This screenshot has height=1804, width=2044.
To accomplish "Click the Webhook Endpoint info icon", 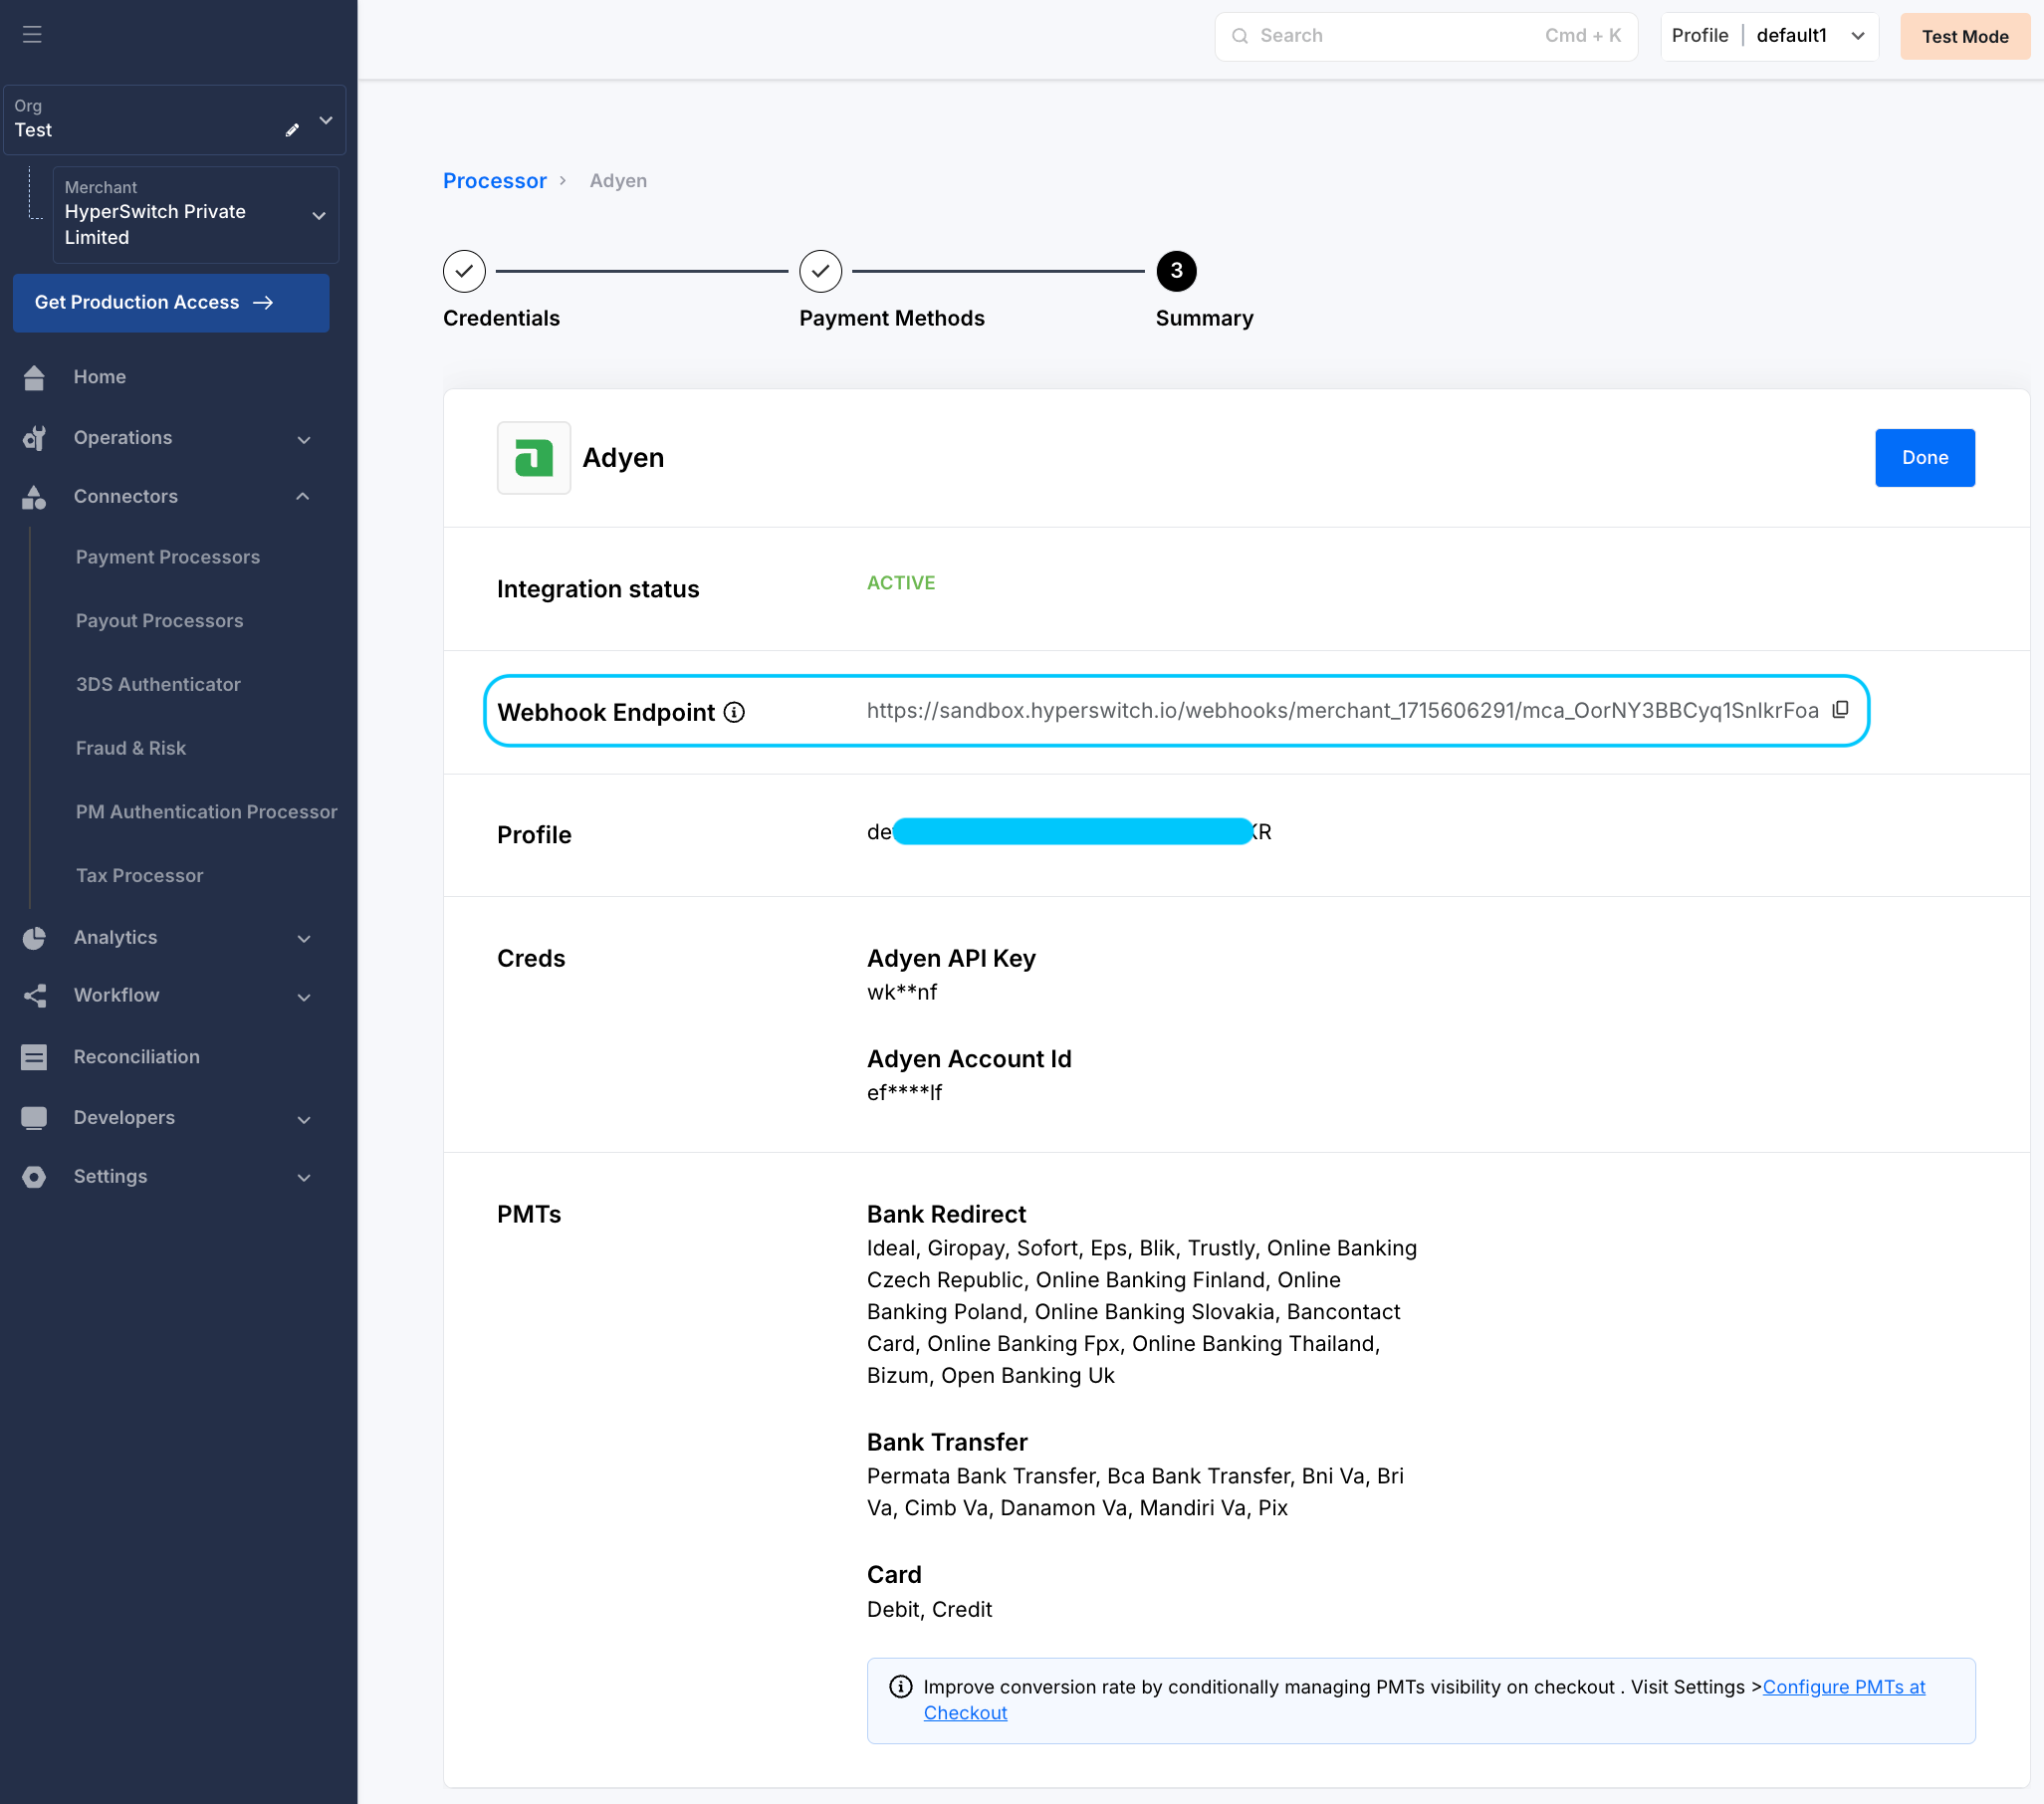I will point(734,712).
